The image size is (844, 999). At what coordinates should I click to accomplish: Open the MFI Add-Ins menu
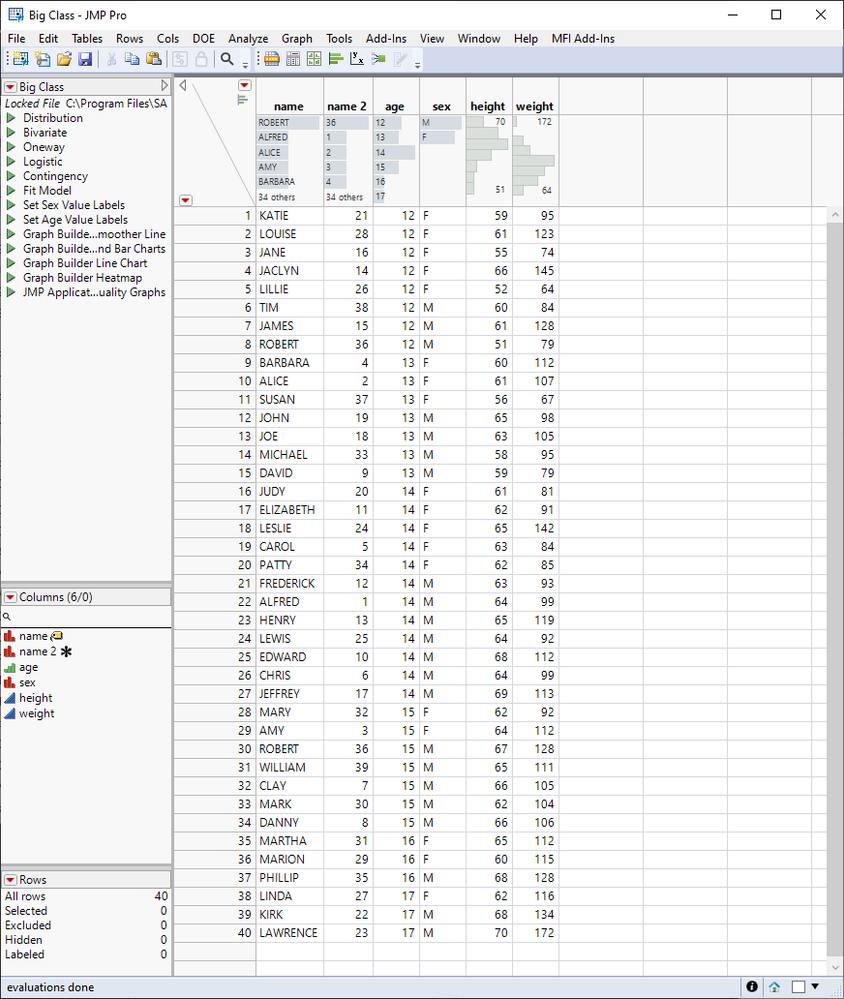pos(583,38)
